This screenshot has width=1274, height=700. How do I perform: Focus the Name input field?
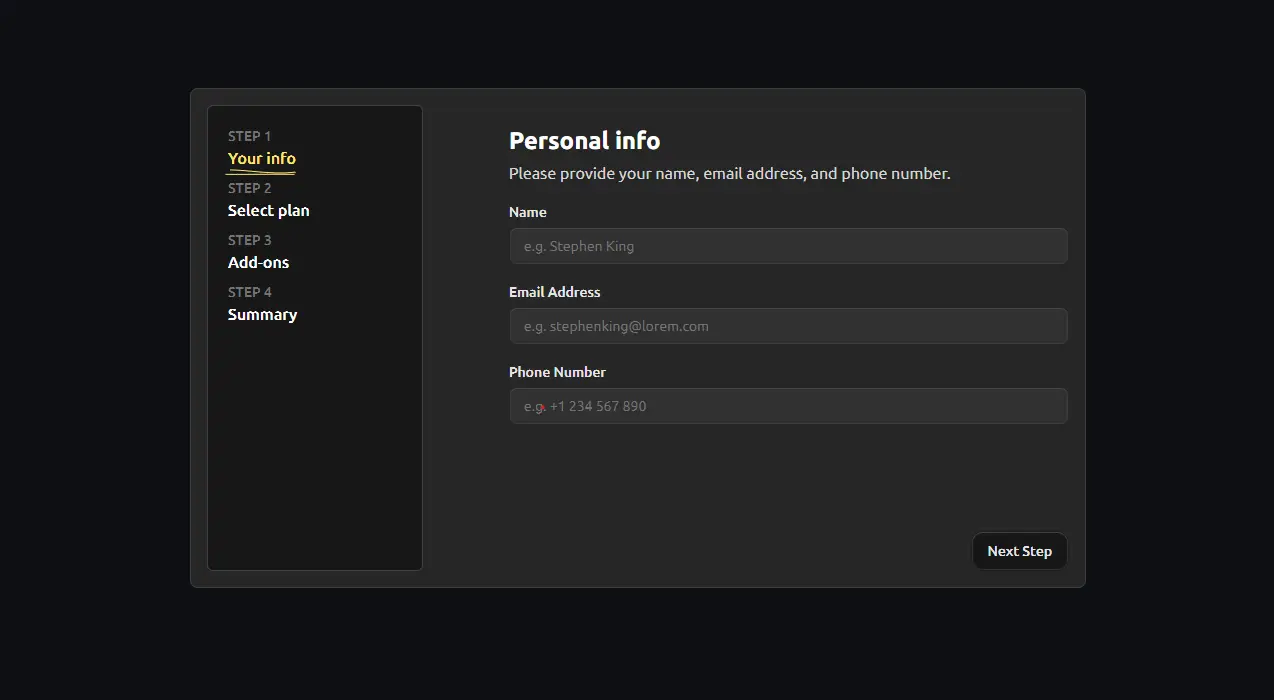point(788,246)
